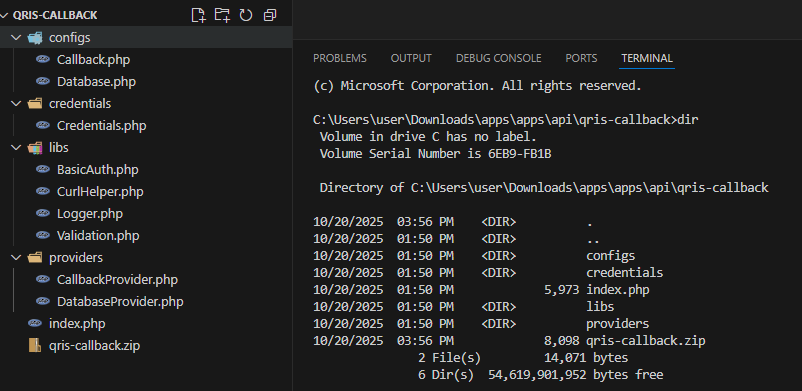Click the Microsoft Corporation copyright line
The image size is (802, 391).
(477, 86)
